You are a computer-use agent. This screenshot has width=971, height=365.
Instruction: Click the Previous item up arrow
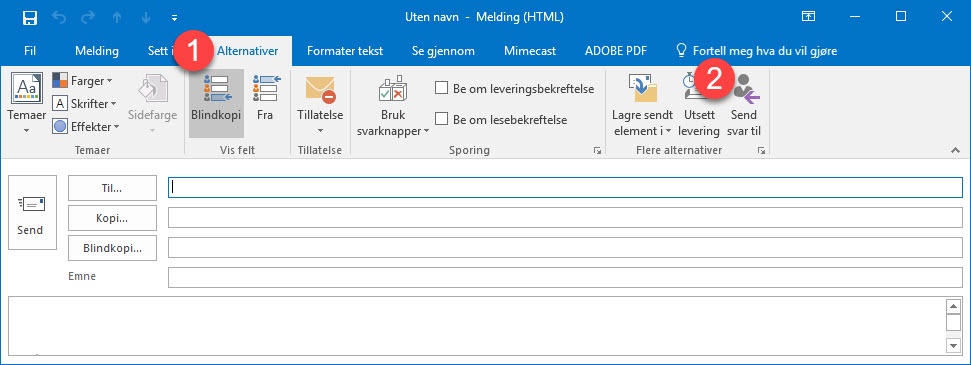(117, 17)
